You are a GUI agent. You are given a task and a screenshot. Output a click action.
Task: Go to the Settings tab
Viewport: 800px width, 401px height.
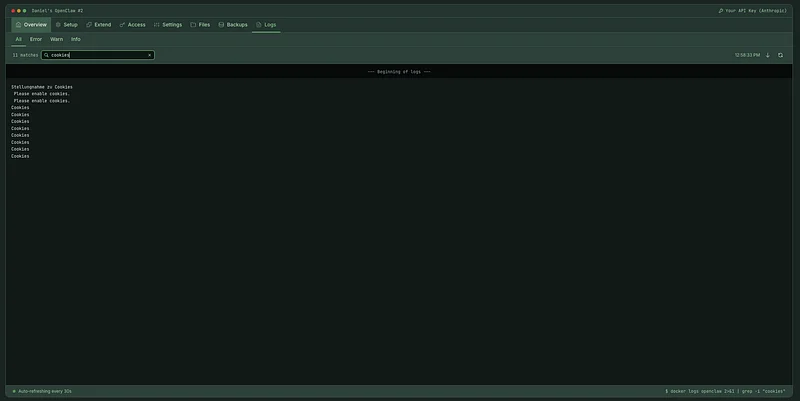tap(168, 24)
